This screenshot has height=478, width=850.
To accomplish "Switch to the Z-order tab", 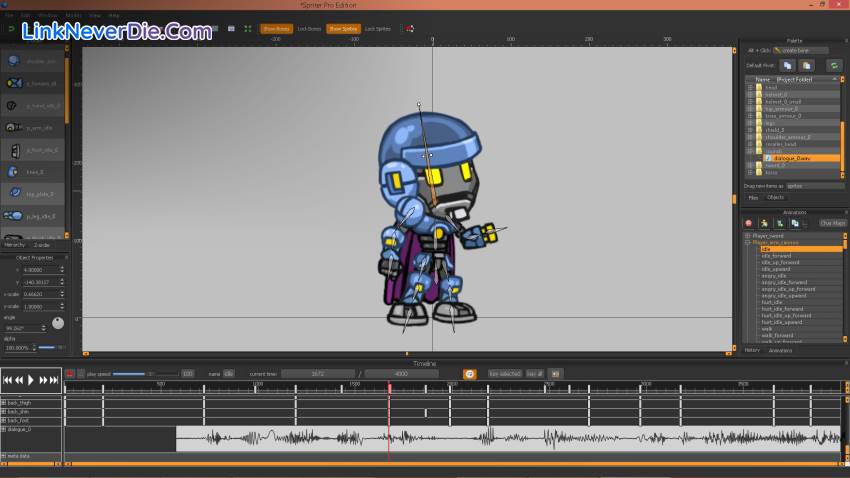I will point(42,244).
